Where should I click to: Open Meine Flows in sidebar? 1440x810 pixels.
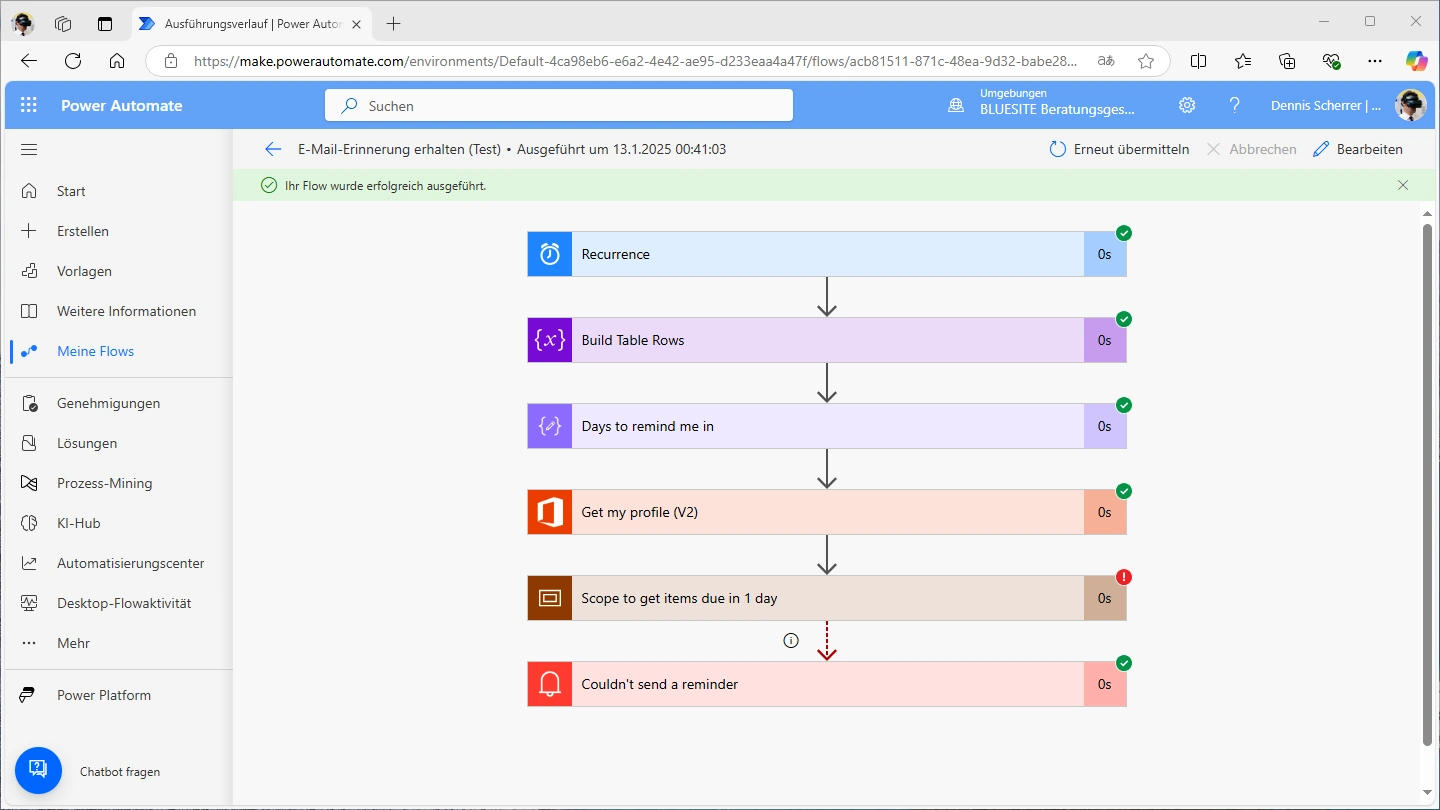click(x=95, y=351)
